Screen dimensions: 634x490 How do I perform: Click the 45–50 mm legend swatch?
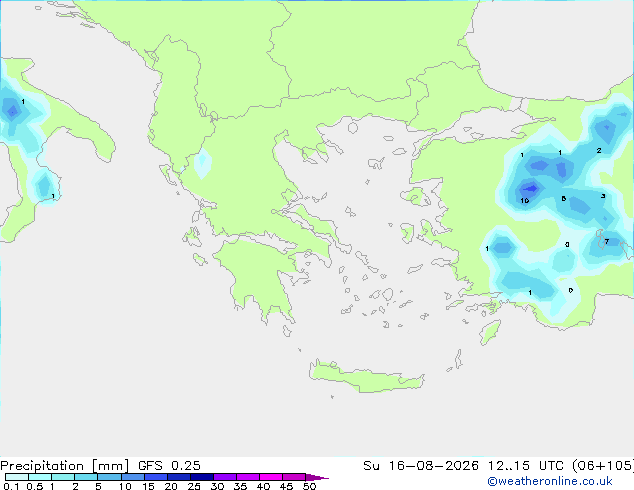pyautogui.click(x=294, y=477)
